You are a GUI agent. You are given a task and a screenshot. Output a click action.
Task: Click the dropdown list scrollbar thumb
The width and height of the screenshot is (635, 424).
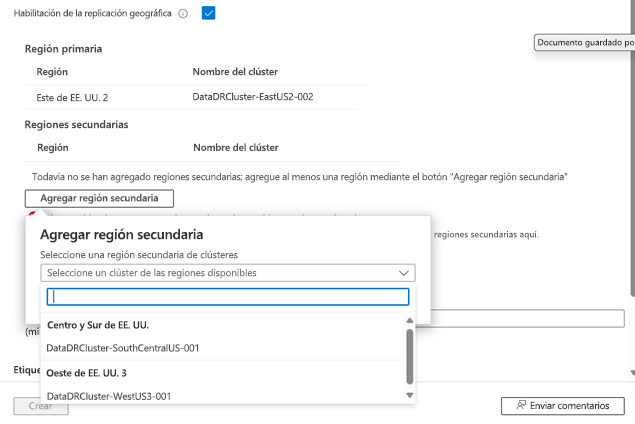(x=409, y=356)
